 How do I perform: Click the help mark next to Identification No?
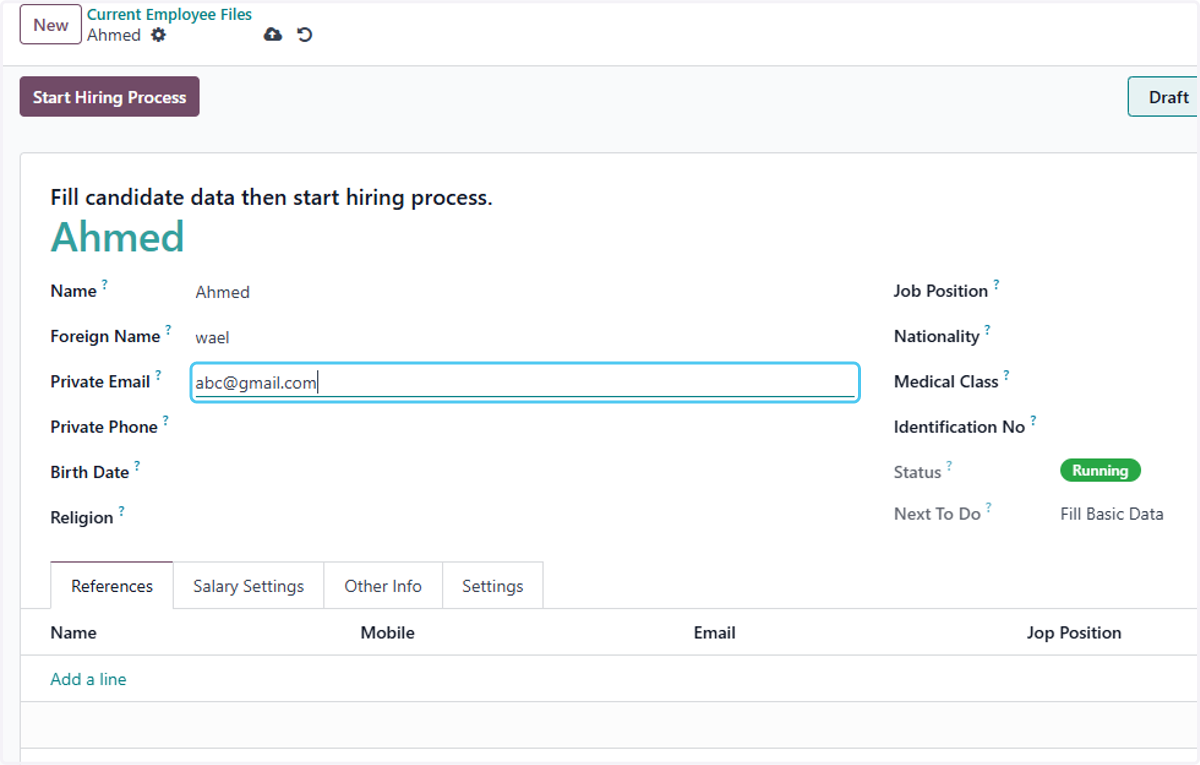(x=1033, y=421)
